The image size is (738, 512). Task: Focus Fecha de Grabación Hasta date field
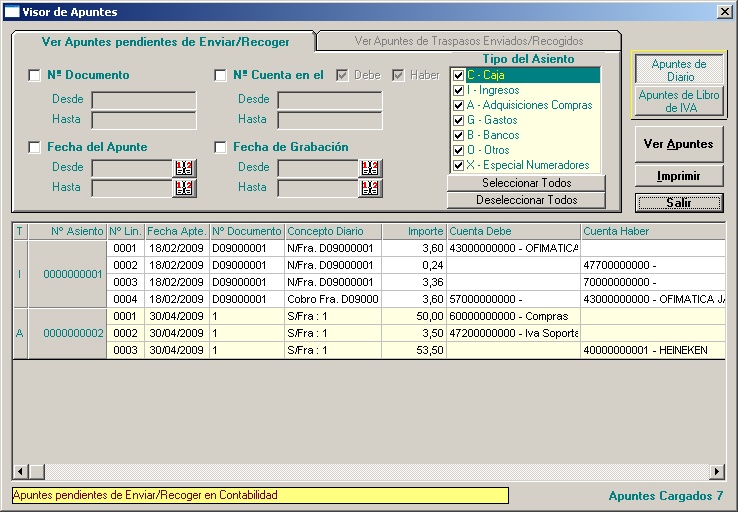[x=318, y=188]
